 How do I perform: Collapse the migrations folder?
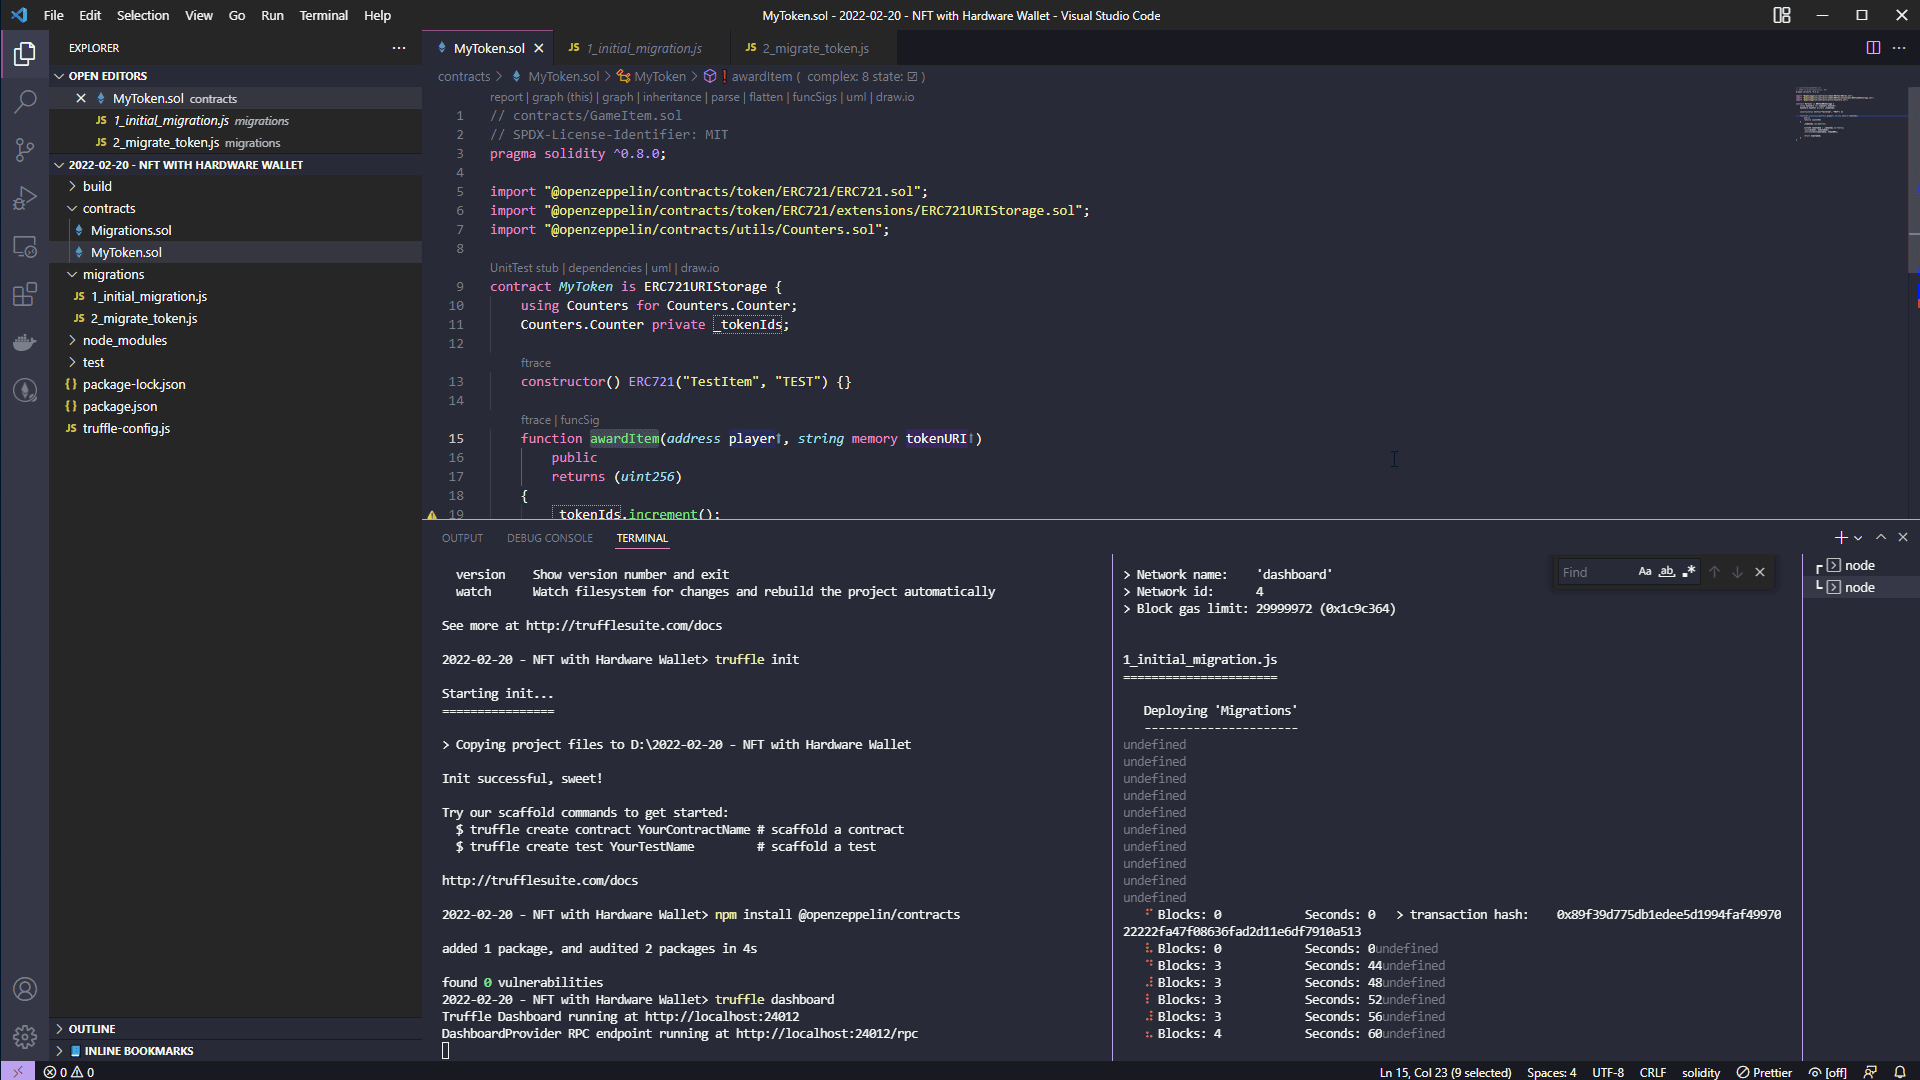point(113,274)
